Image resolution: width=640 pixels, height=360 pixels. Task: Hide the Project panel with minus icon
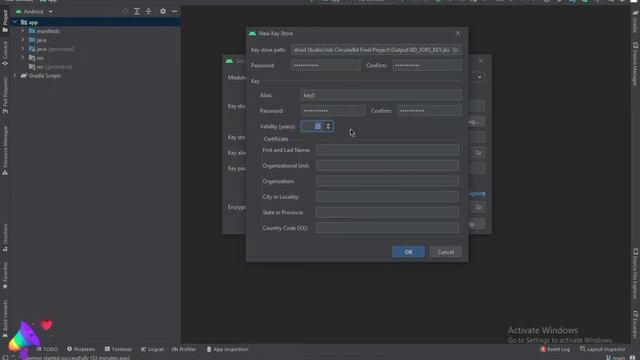[175, 11]
